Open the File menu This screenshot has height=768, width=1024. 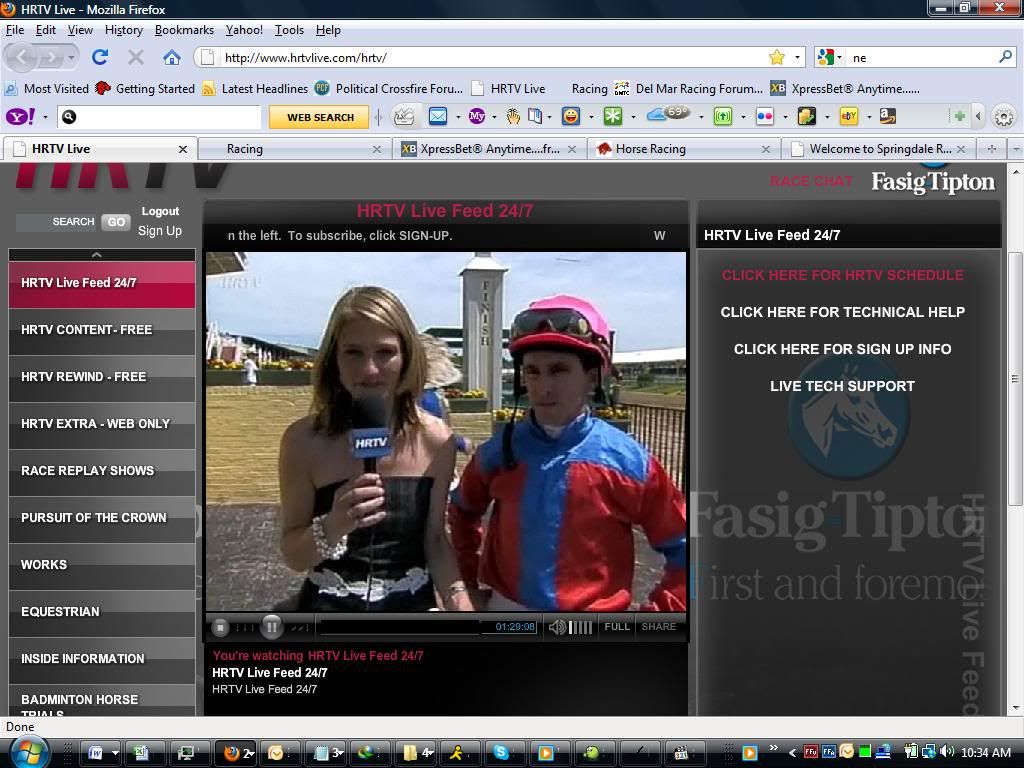tap(14, 30)
